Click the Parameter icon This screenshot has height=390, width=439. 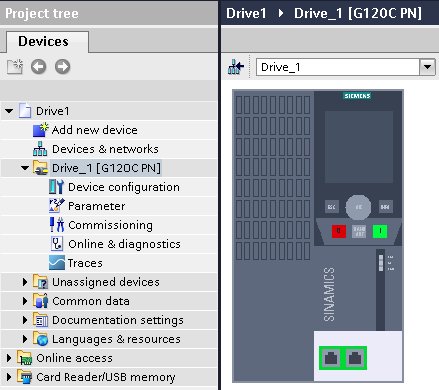point(57,206)
